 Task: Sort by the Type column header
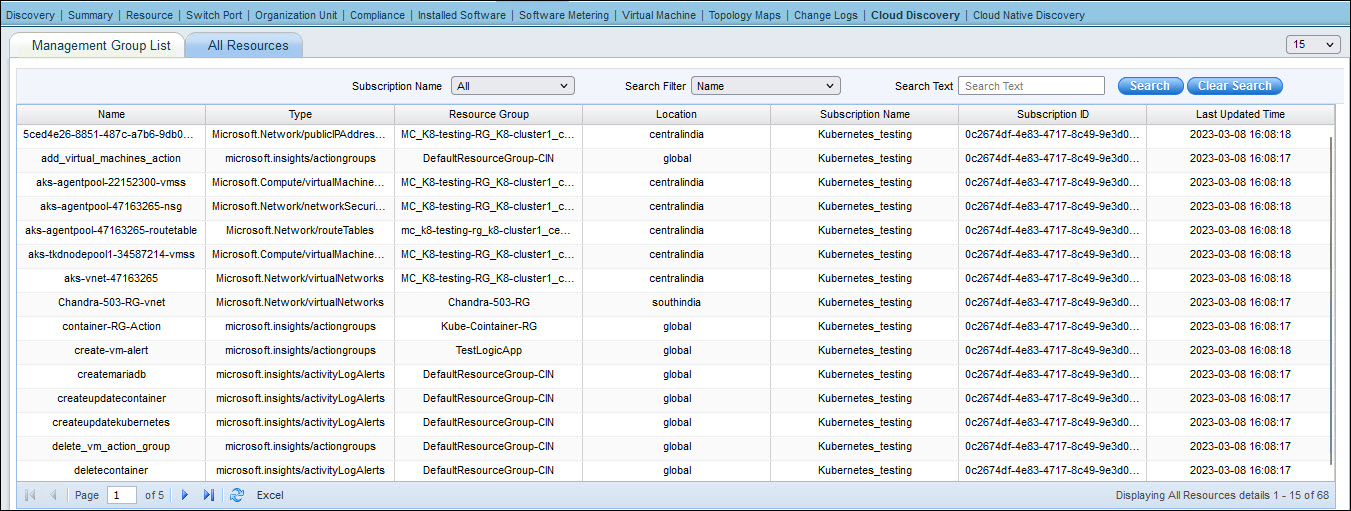tap(300, 114)
